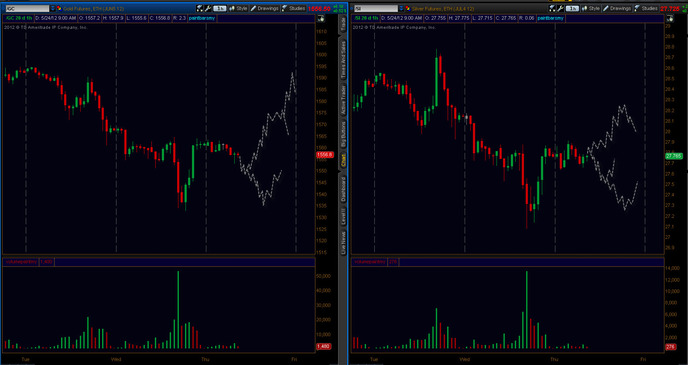Viewport: 688px width, 365px height.
Task: Click the clipboard color-link icon beside /GC symbol
Action: point(59,8)
